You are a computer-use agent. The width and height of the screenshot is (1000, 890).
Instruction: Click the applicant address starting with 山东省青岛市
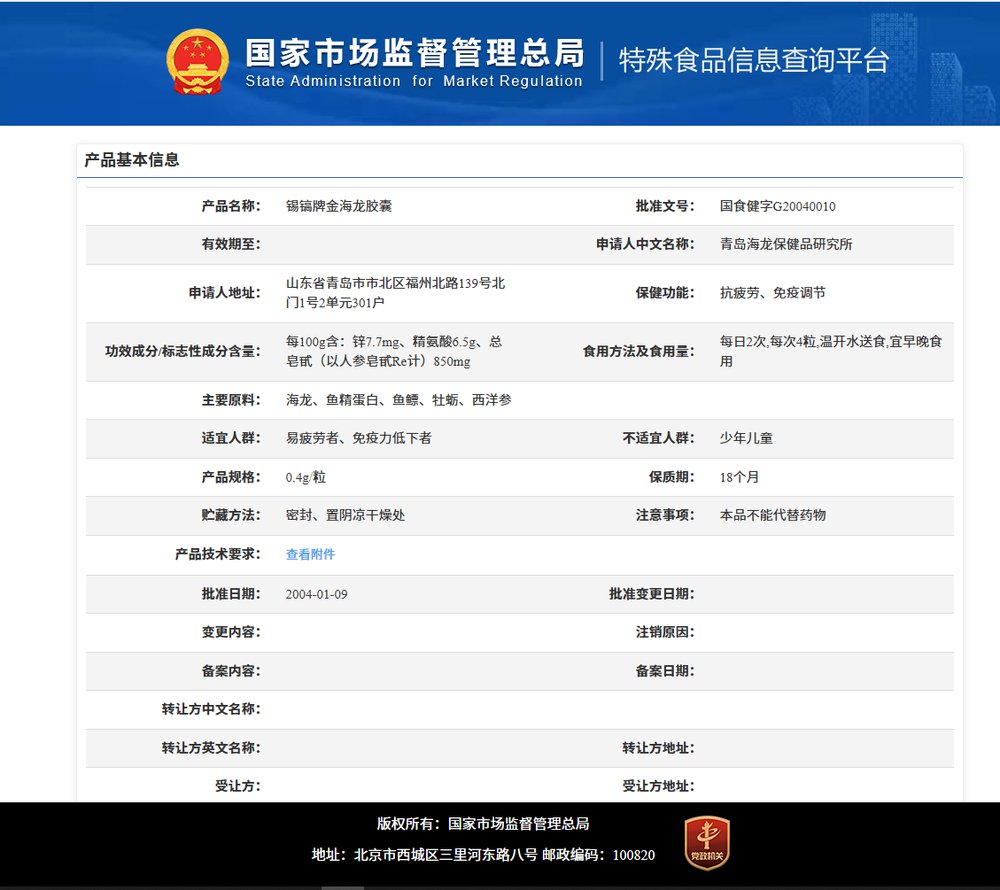[395, 292]
